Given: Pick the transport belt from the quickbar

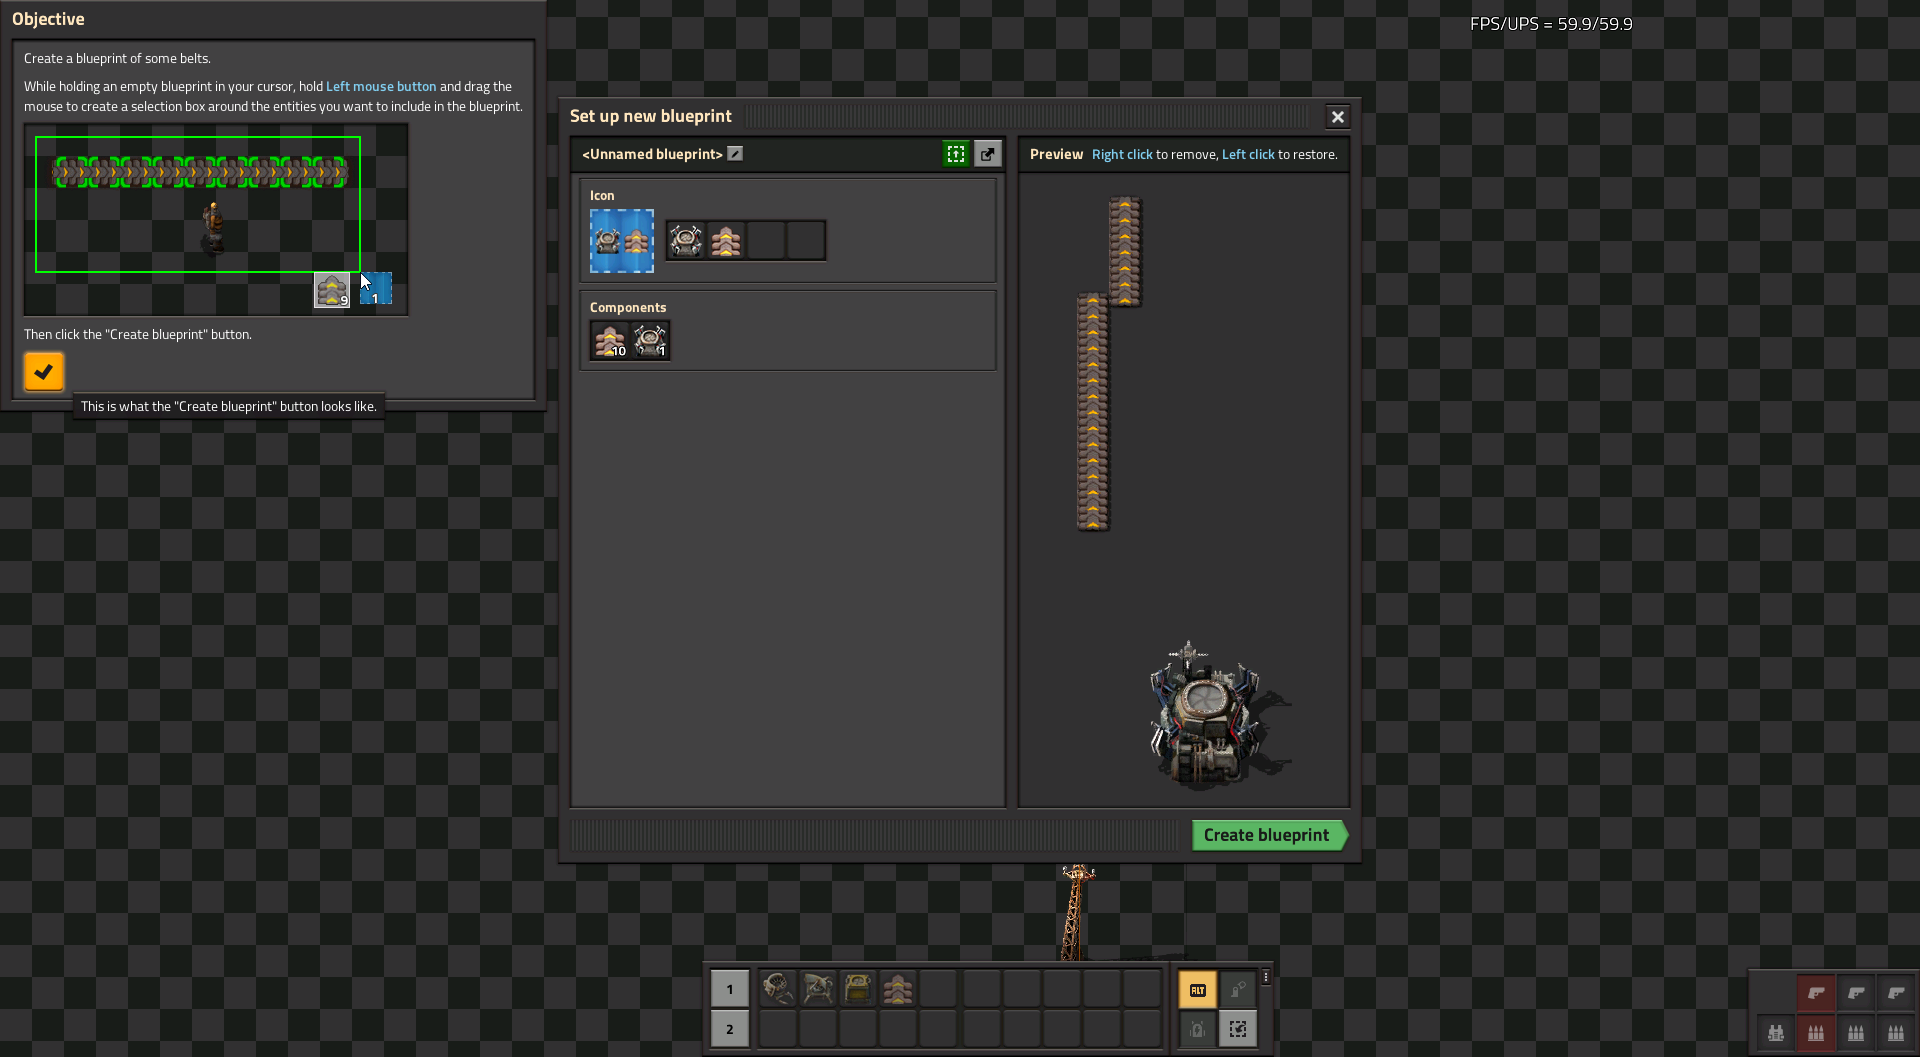Looking at the screenshot, I should (898, 989).
